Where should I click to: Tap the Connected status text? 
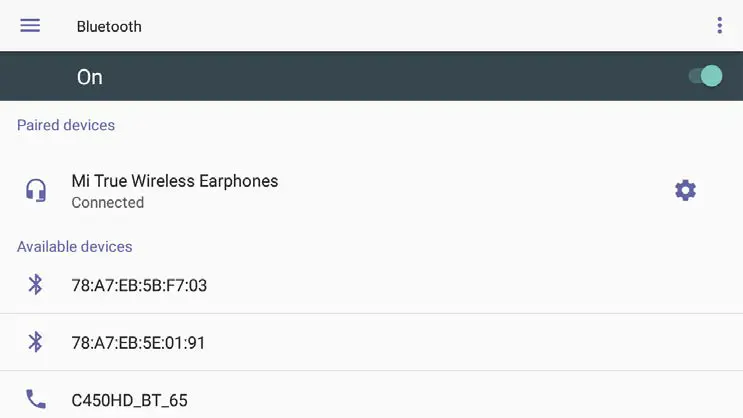108,203
